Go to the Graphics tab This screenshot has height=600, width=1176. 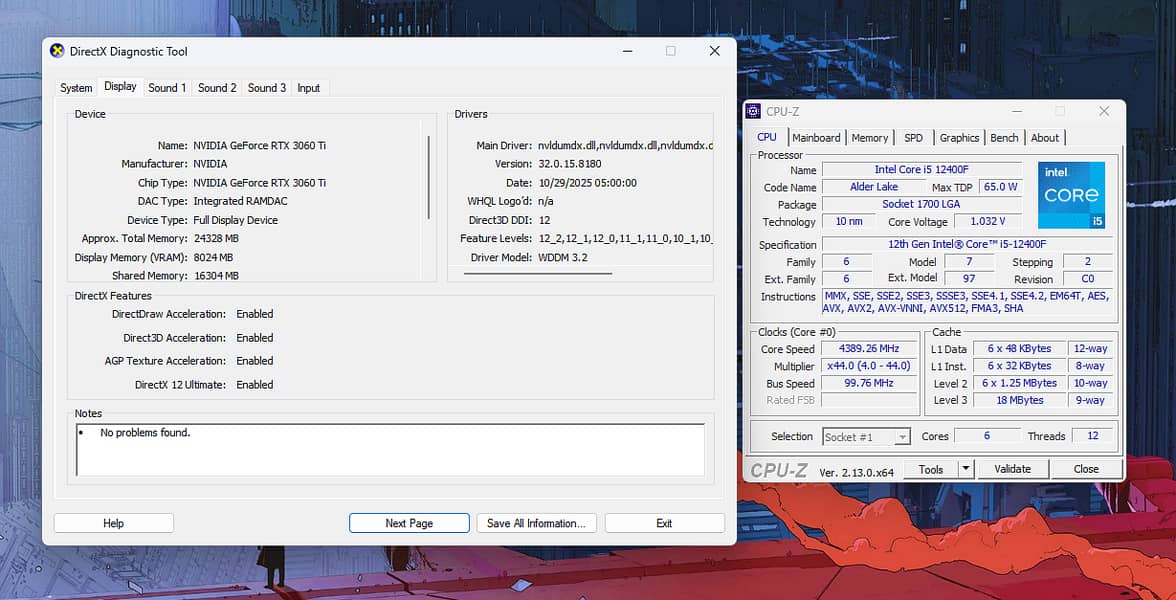point(959,138)
